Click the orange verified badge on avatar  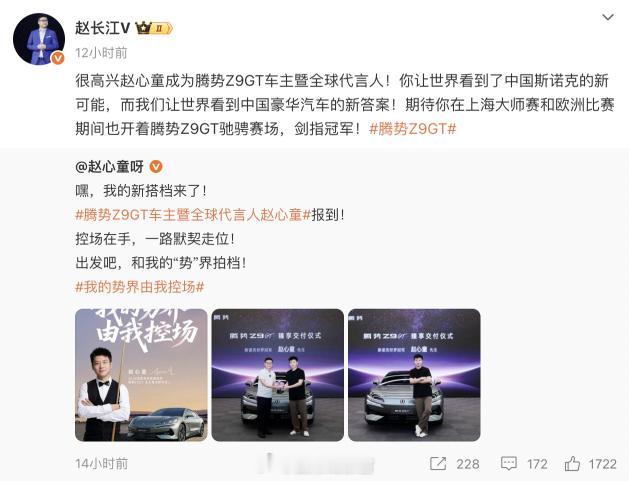pyautogui.click(x=58, y=58)
